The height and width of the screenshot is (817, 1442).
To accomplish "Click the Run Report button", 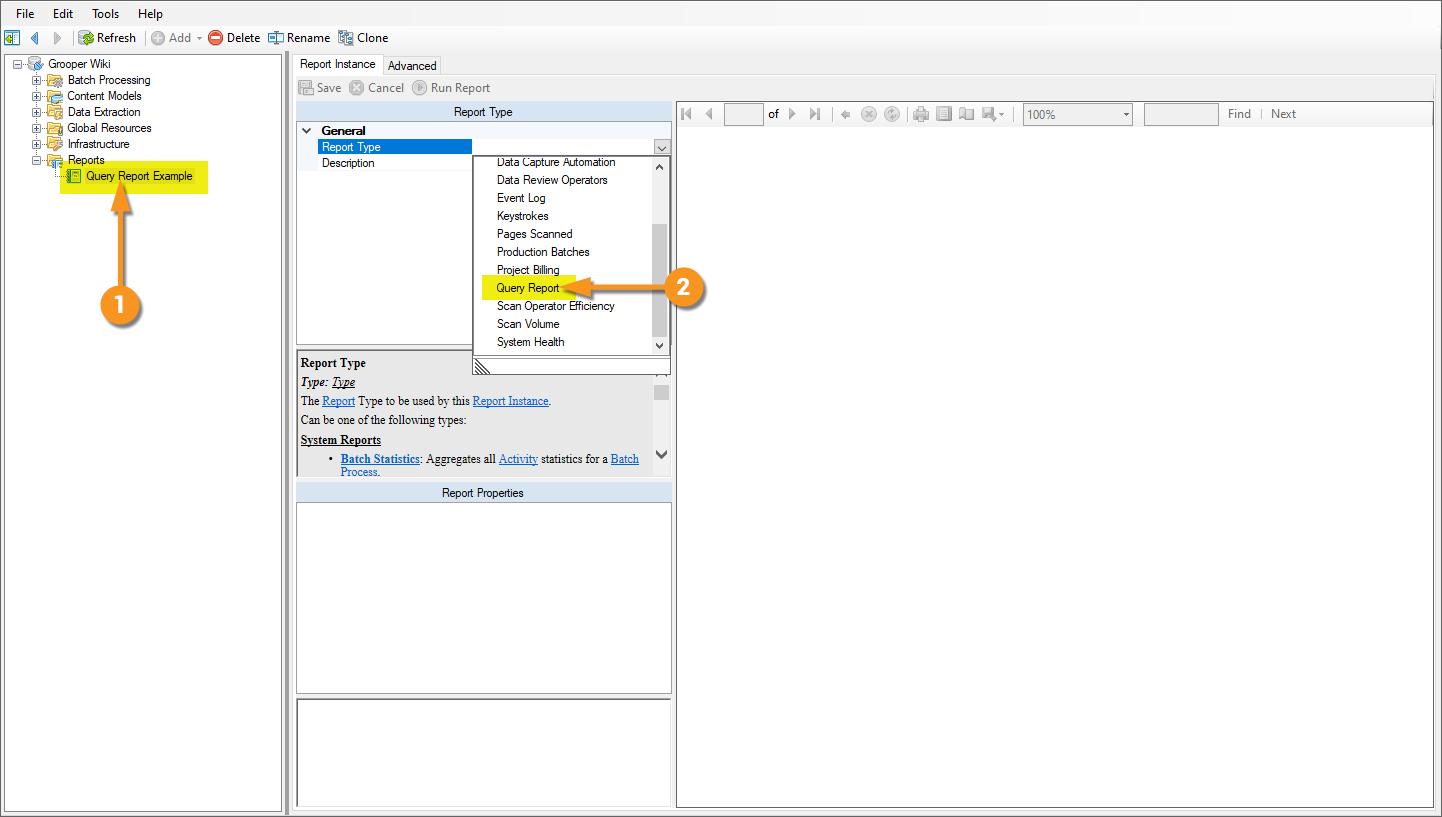I will (x=451, y=88).
